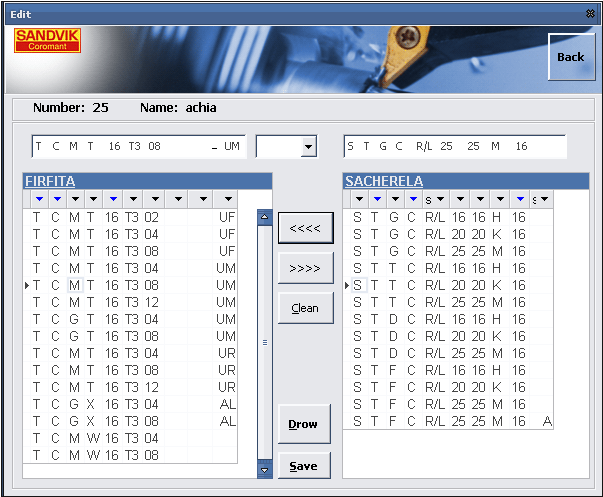Click scroll down arrow of FIRFITA list
This screenshot has width=603, height=497.
click(265, 470)
